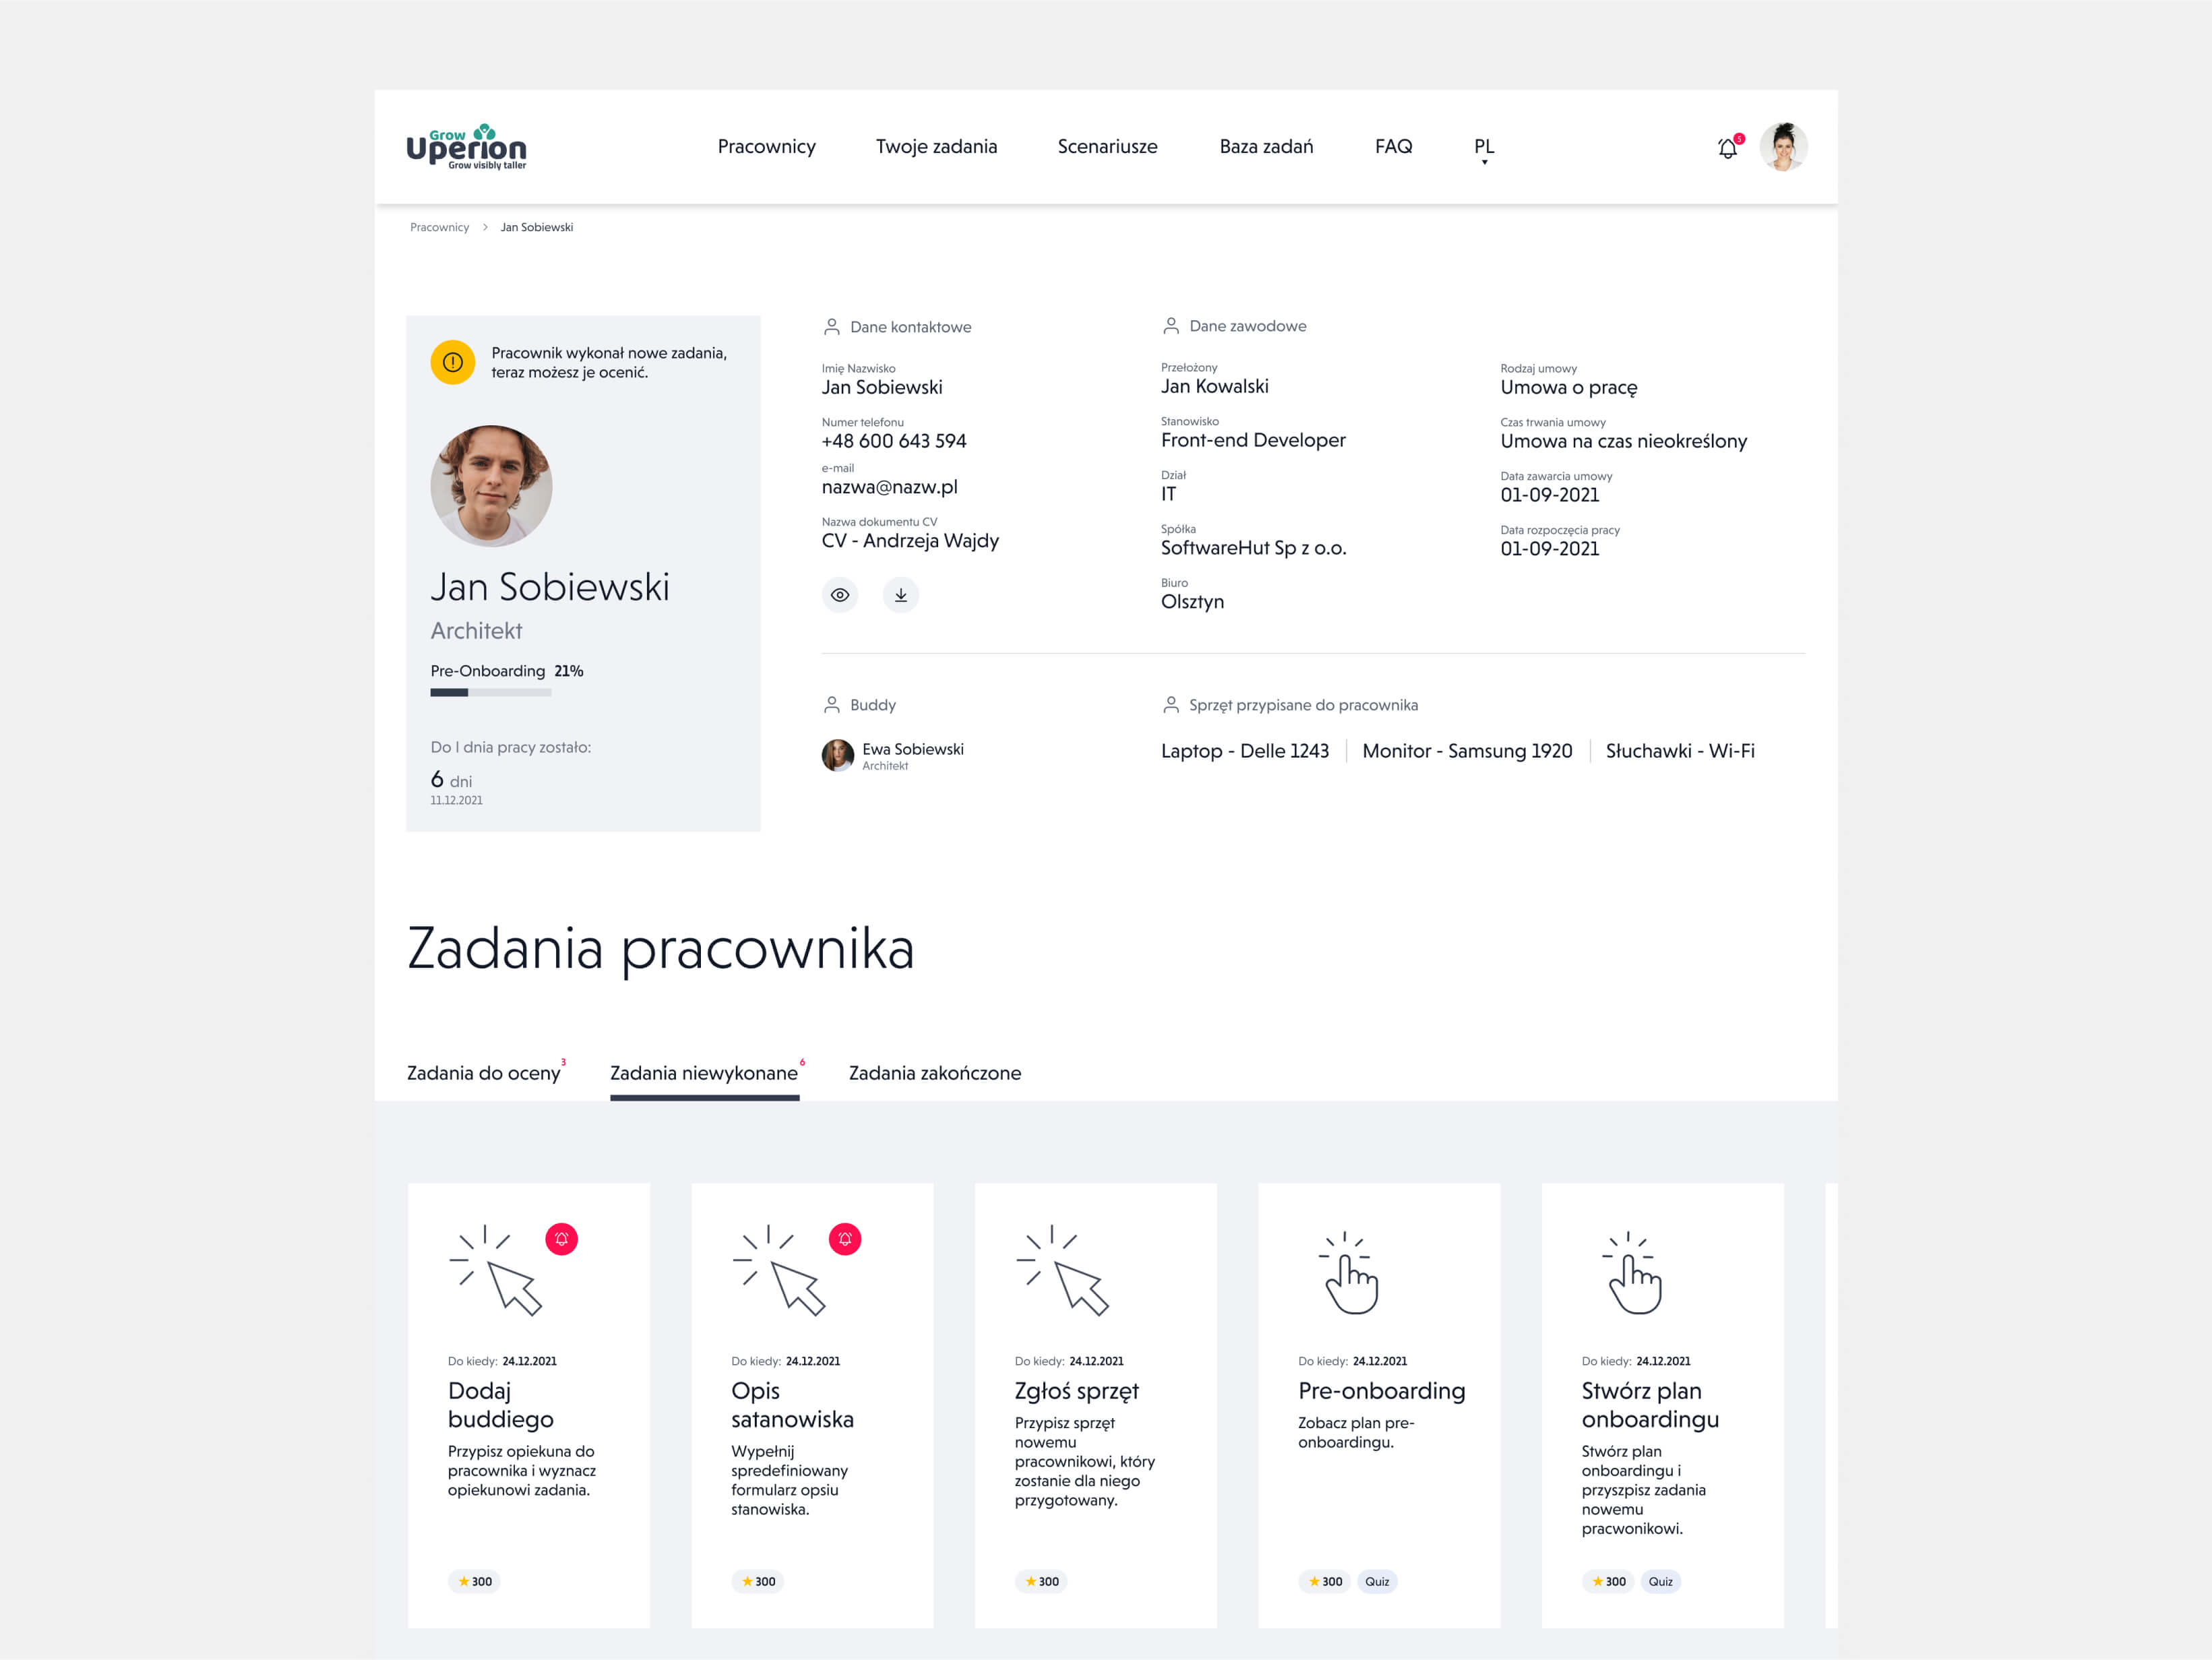Click the CV preview eye icon

(x=840, y=595)
